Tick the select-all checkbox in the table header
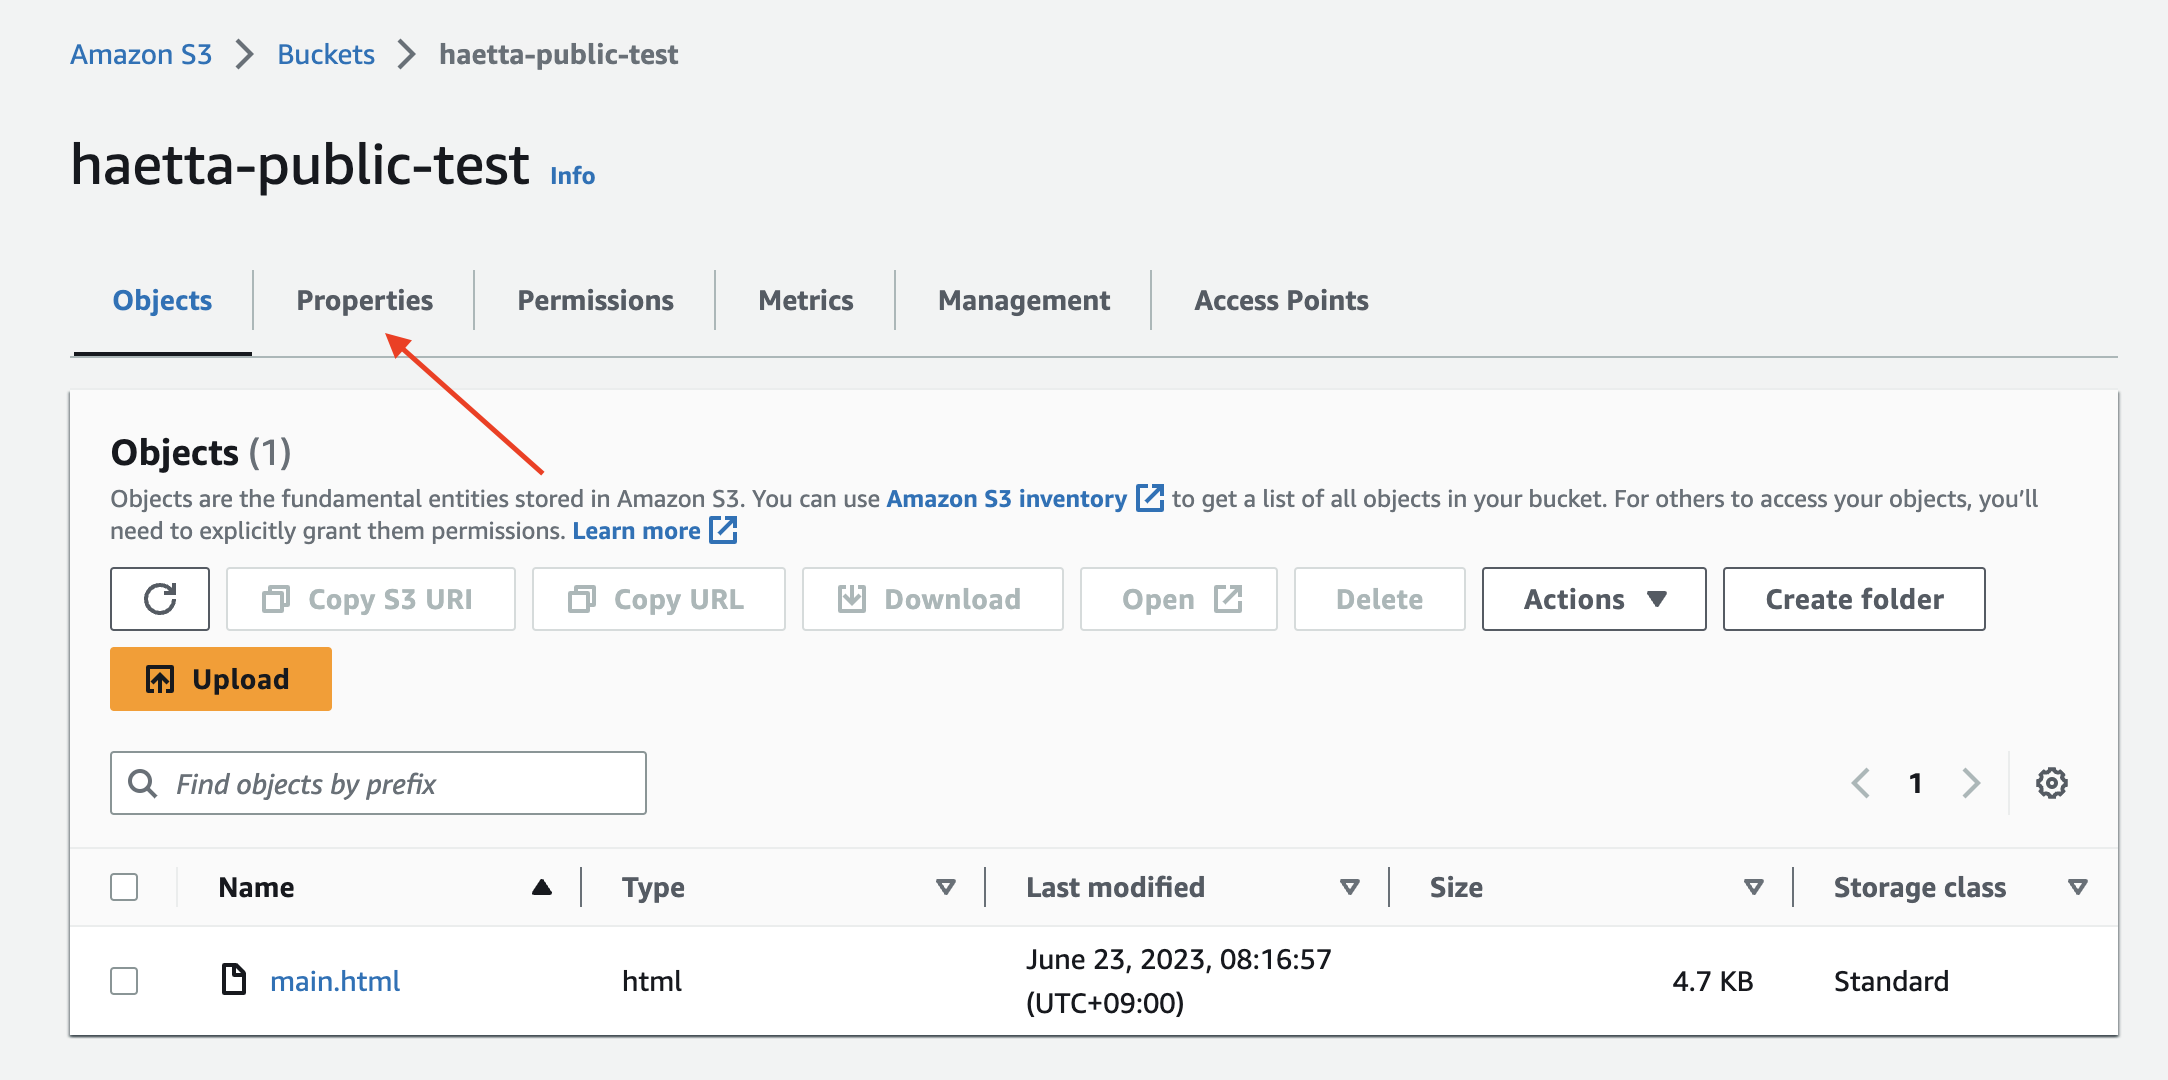2168x1080 pixels. click(x=124, y=887)
